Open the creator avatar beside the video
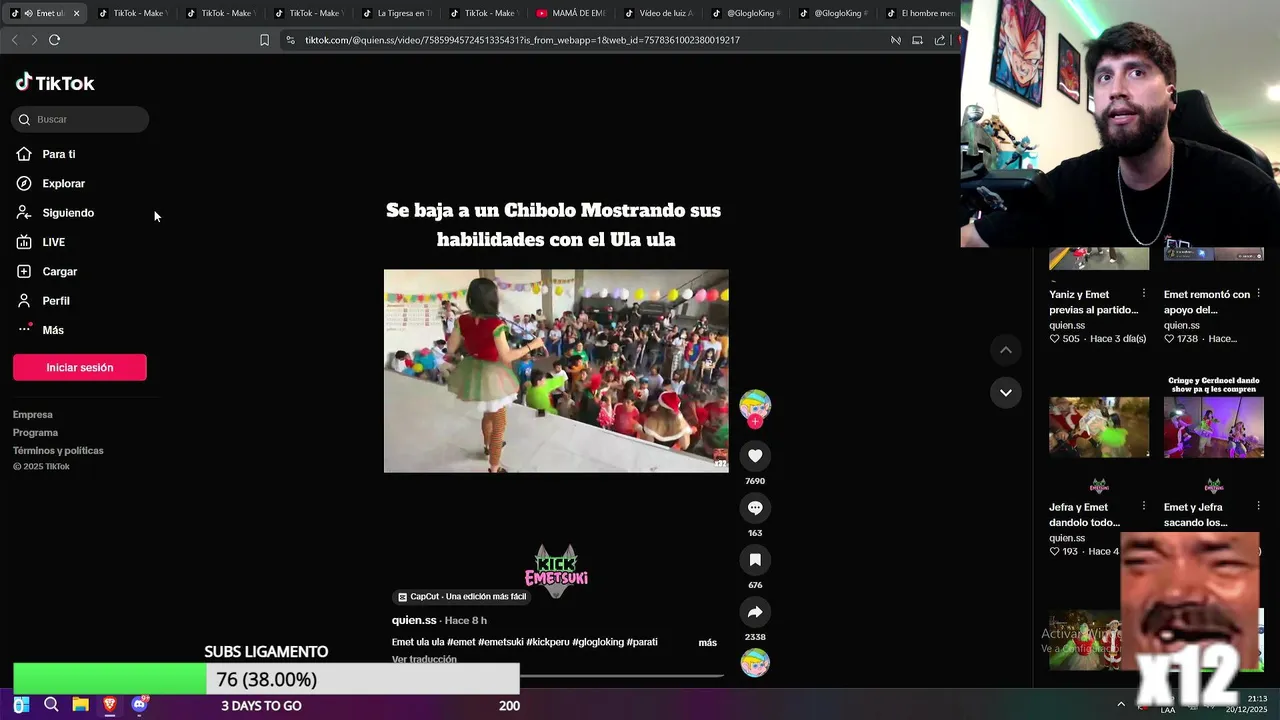This screenshot has width=1280, height=720. tap(755, 405)
